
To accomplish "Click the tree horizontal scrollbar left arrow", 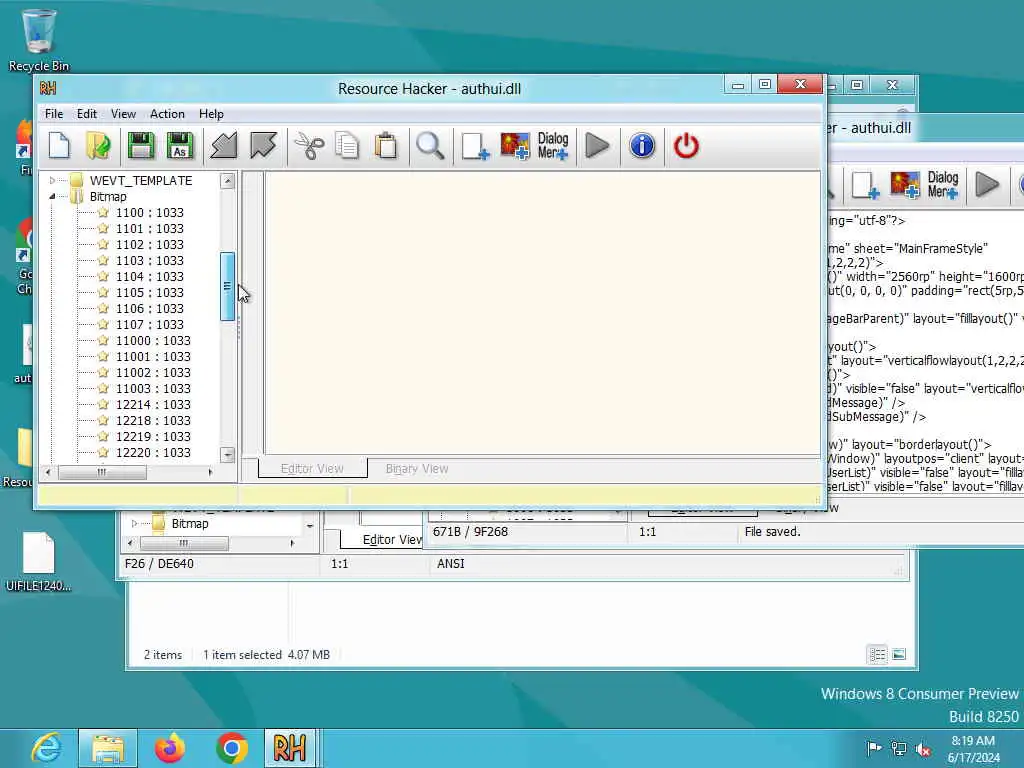I will point(48,472).
